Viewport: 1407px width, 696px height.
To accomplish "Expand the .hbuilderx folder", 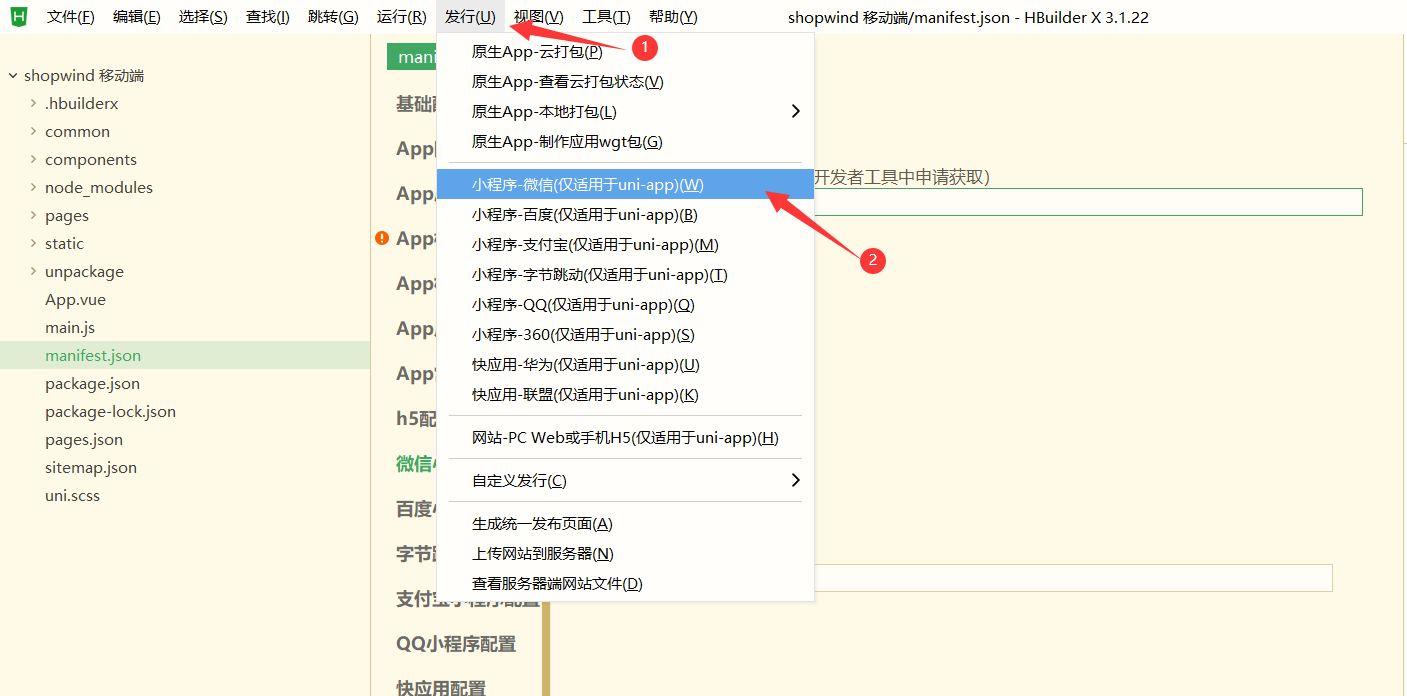I will pyautogui.click(x=34, y=104).
